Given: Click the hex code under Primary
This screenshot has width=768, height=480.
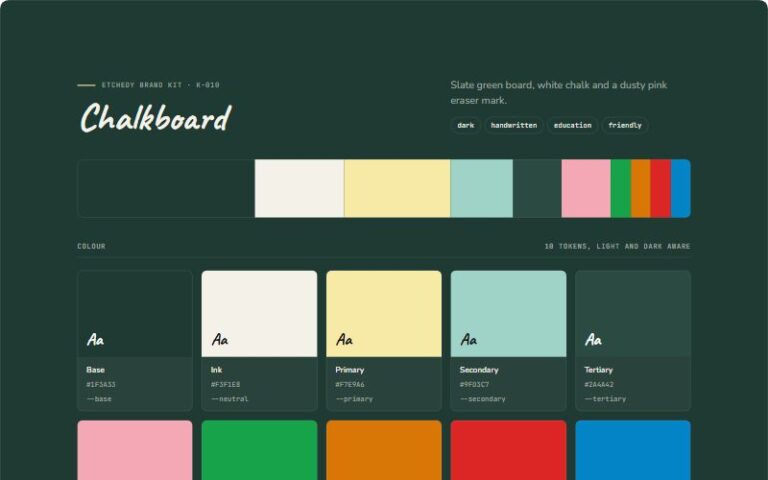Looking at the screenshot, I should coord(350,384).
